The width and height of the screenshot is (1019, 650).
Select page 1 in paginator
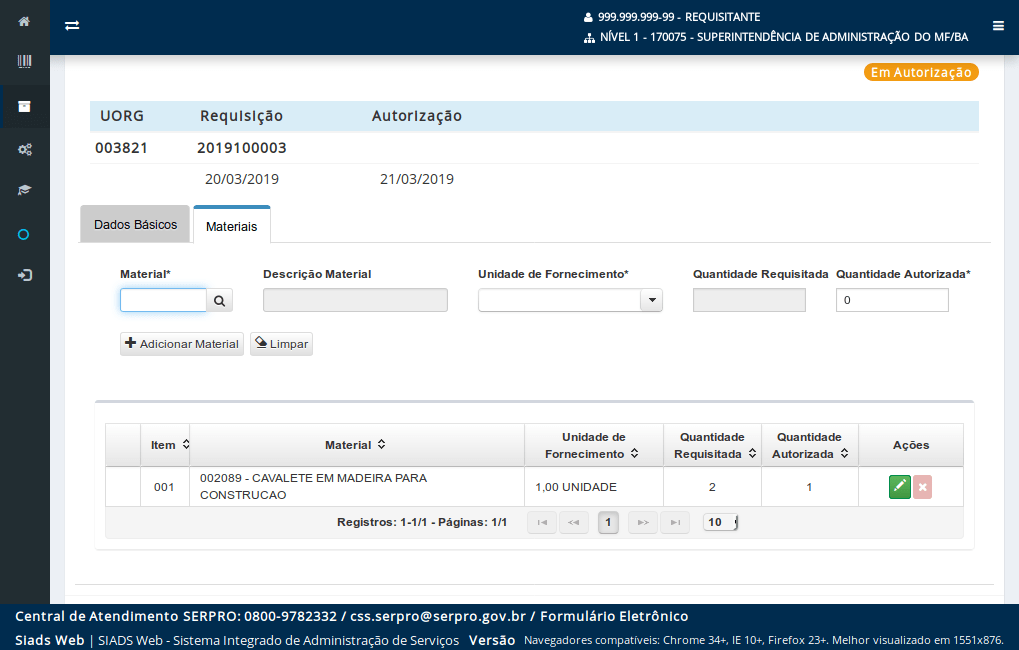click(608, 523)
